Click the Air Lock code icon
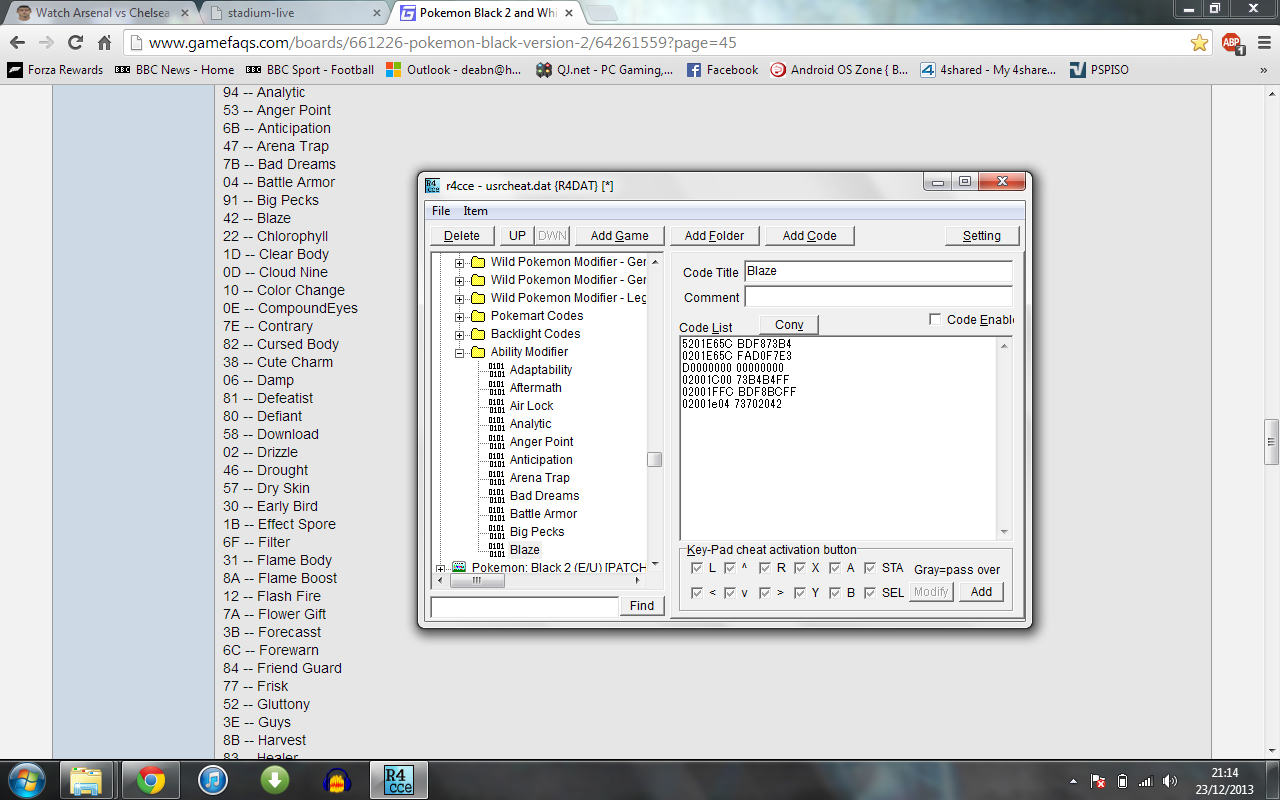This screenshot has height=800, width=1280. coord(496,406)
